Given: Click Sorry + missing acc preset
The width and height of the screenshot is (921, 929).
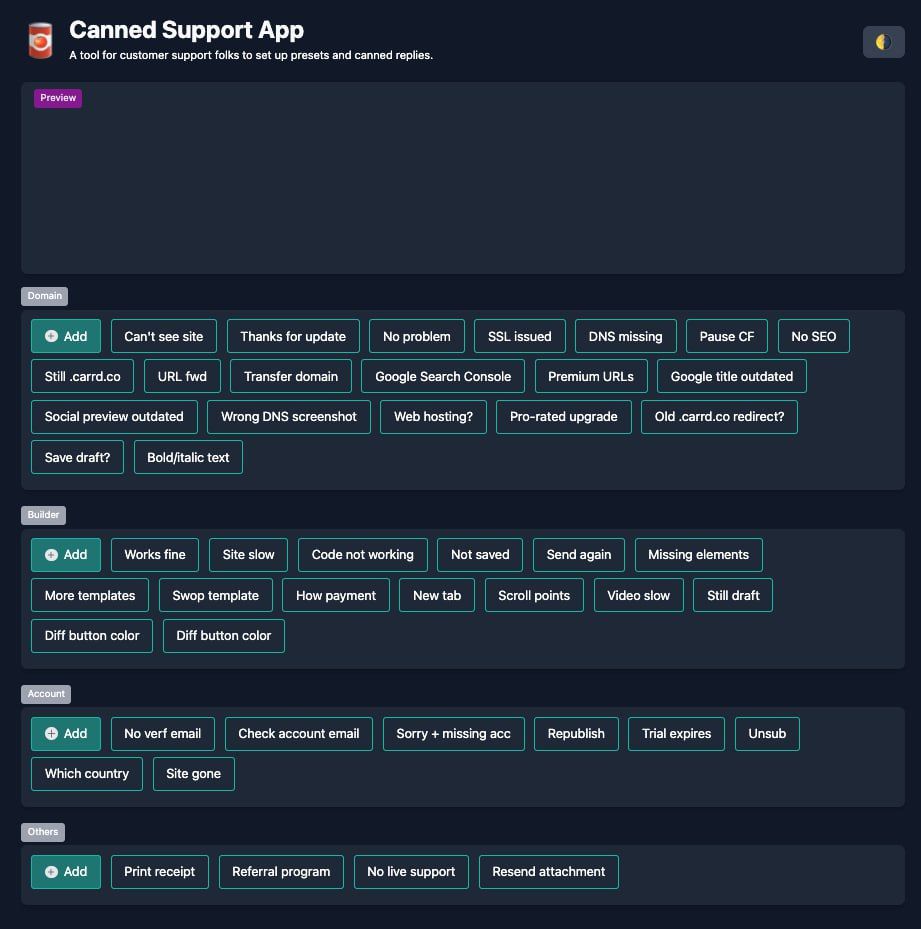Looking at the screenshot, I should pyautogui.click(x=453, y=733).
